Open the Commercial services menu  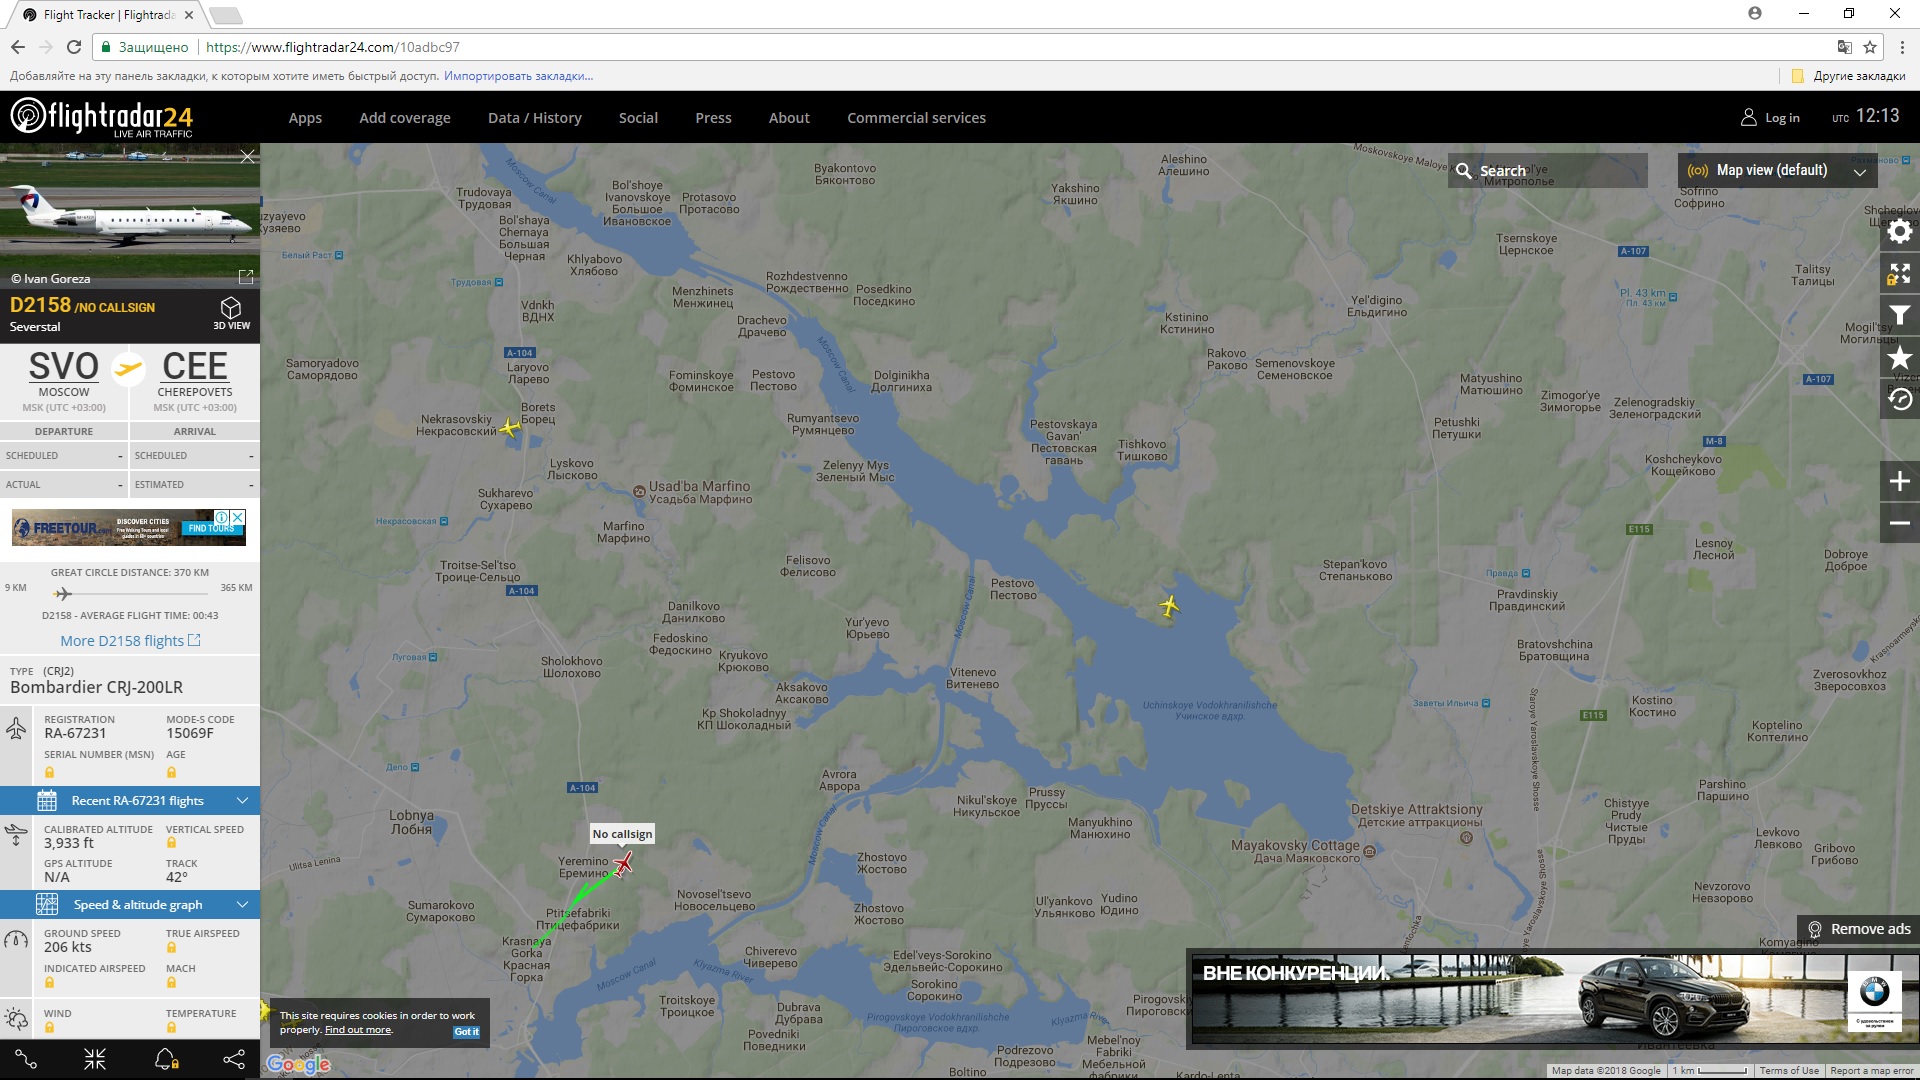[916, 118]
